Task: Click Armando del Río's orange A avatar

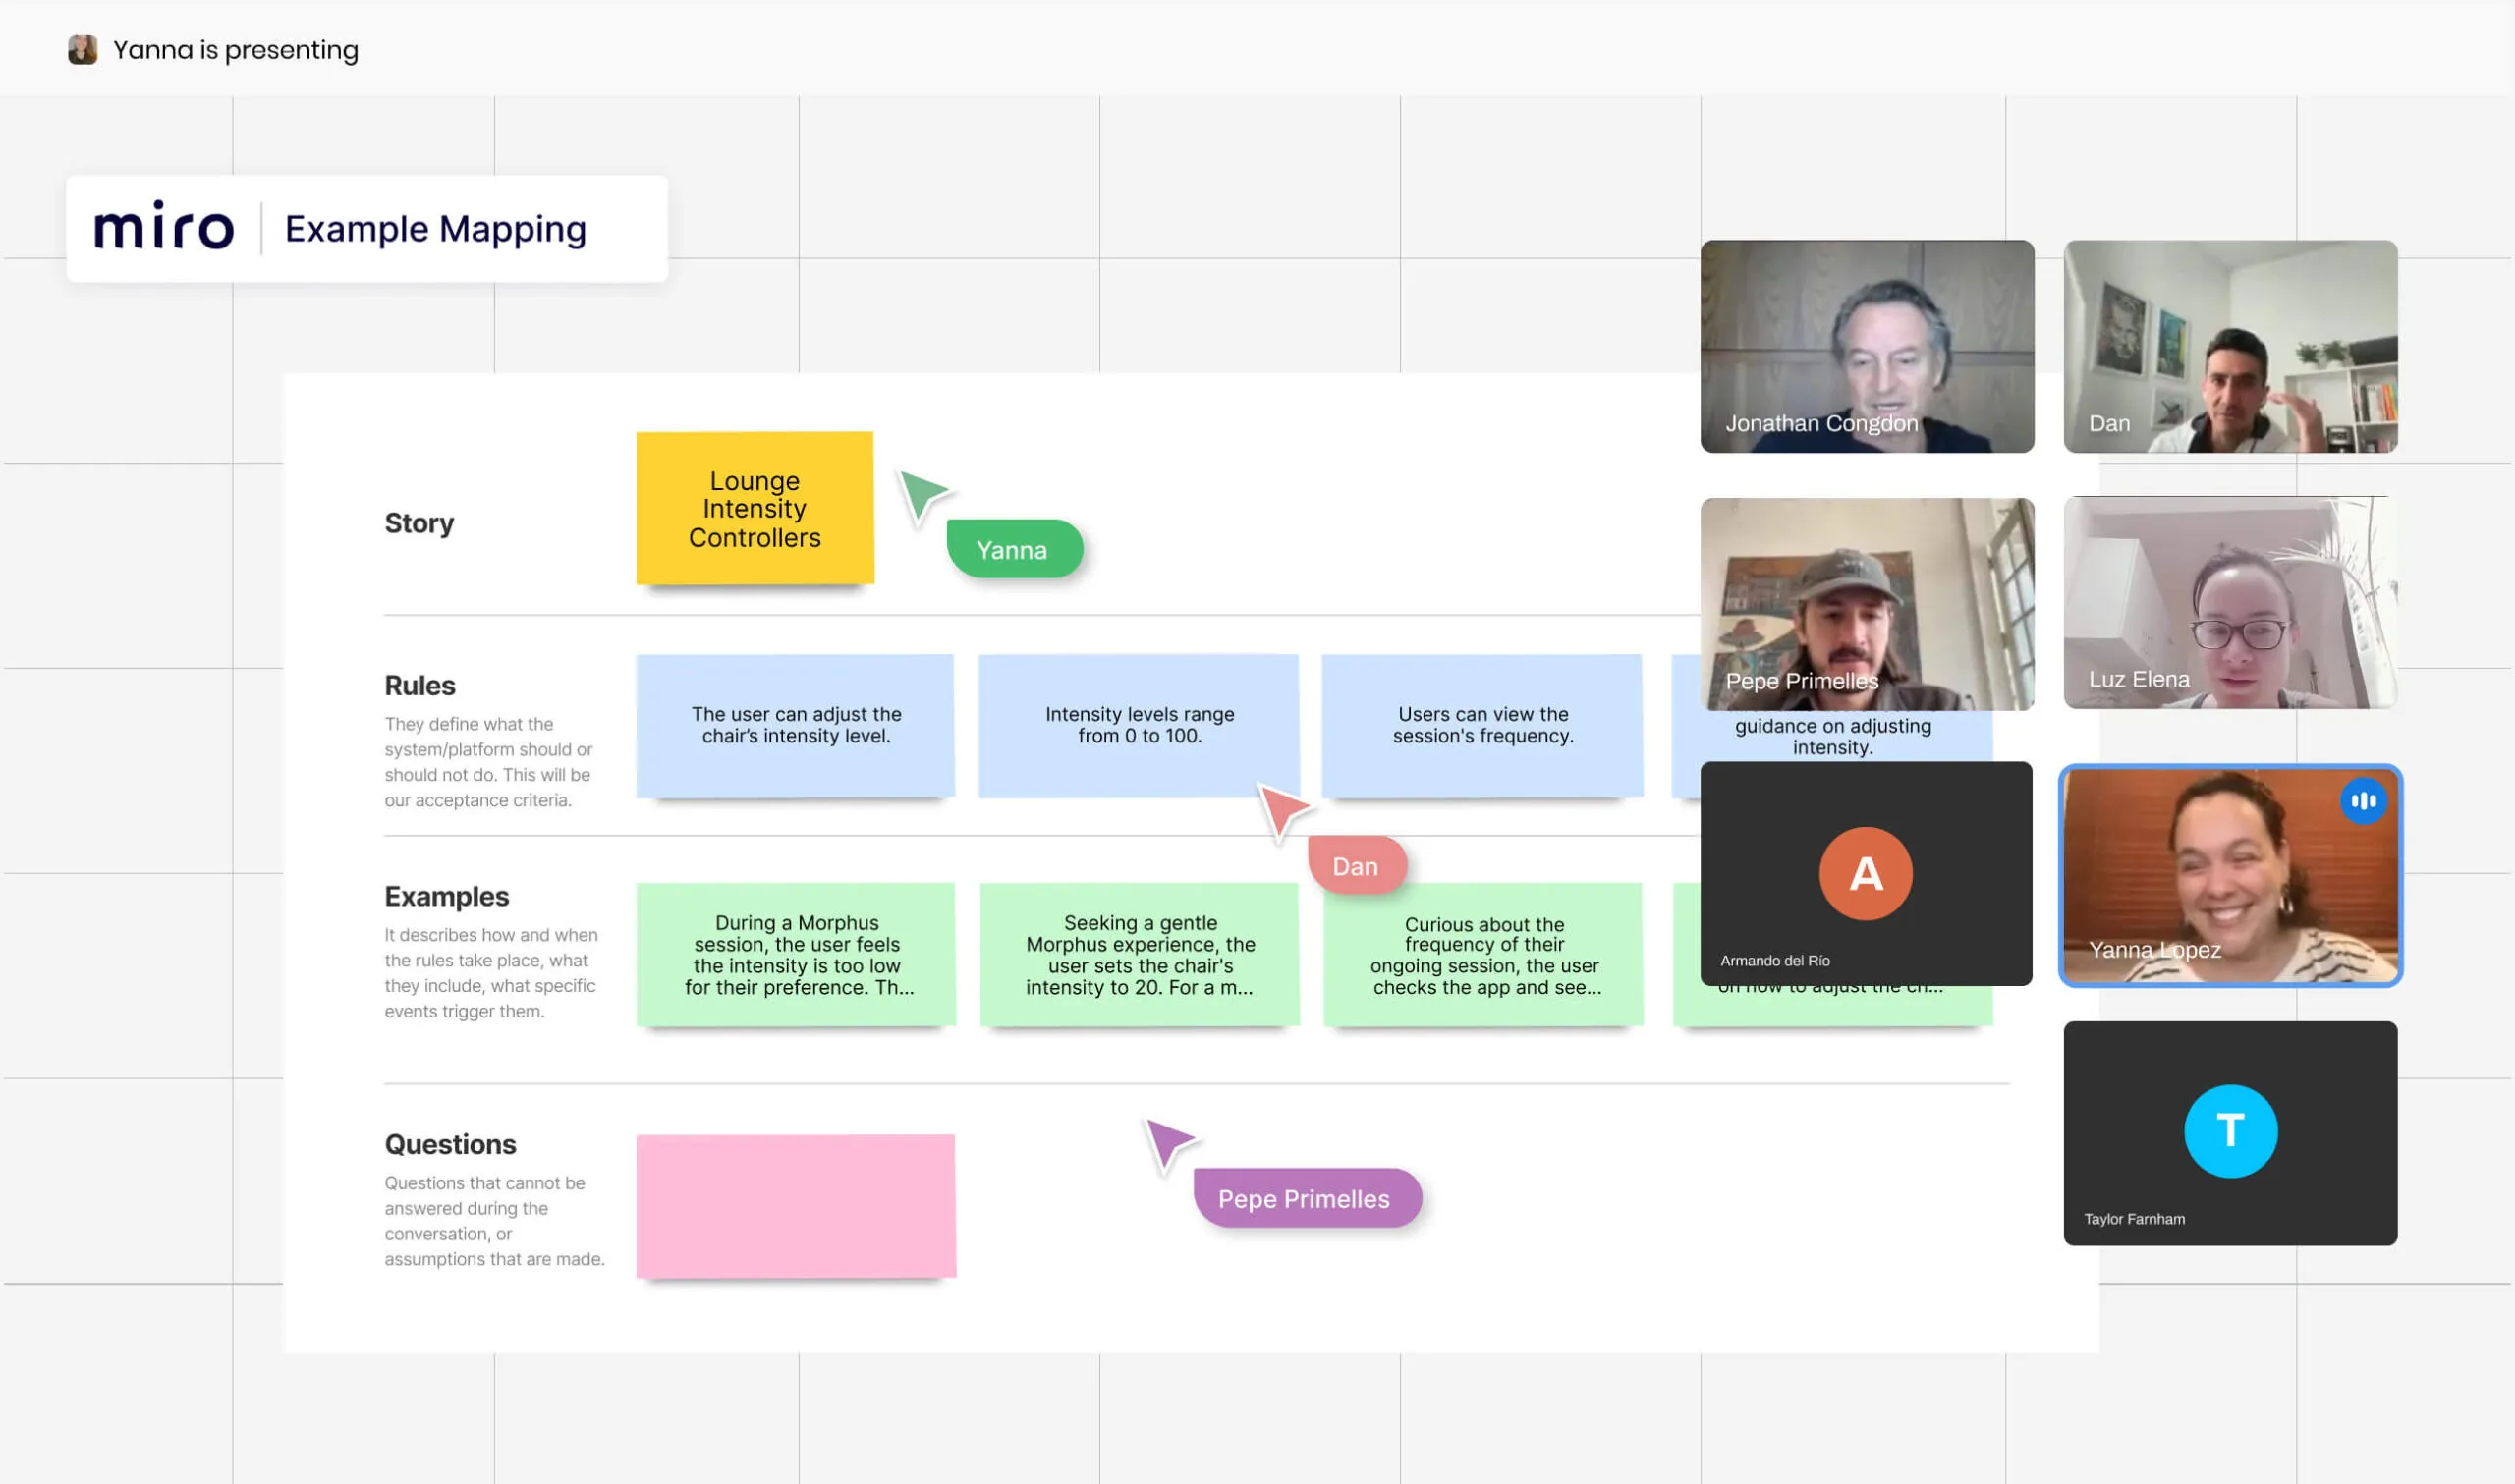Action: pyautogui.click(x=1866, y=874)
